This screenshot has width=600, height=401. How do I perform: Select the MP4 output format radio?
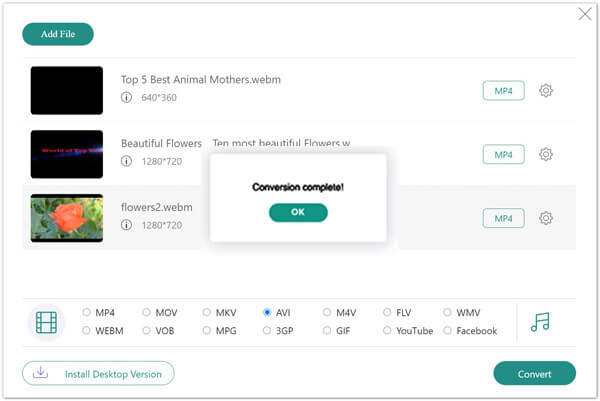[86, 312]
